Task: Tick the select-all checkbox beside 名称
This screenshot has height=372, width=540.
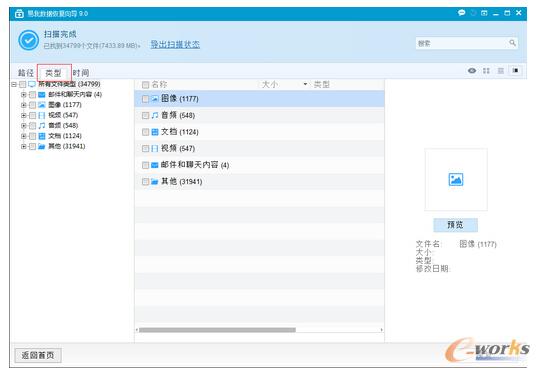Action: pos(145,85)
